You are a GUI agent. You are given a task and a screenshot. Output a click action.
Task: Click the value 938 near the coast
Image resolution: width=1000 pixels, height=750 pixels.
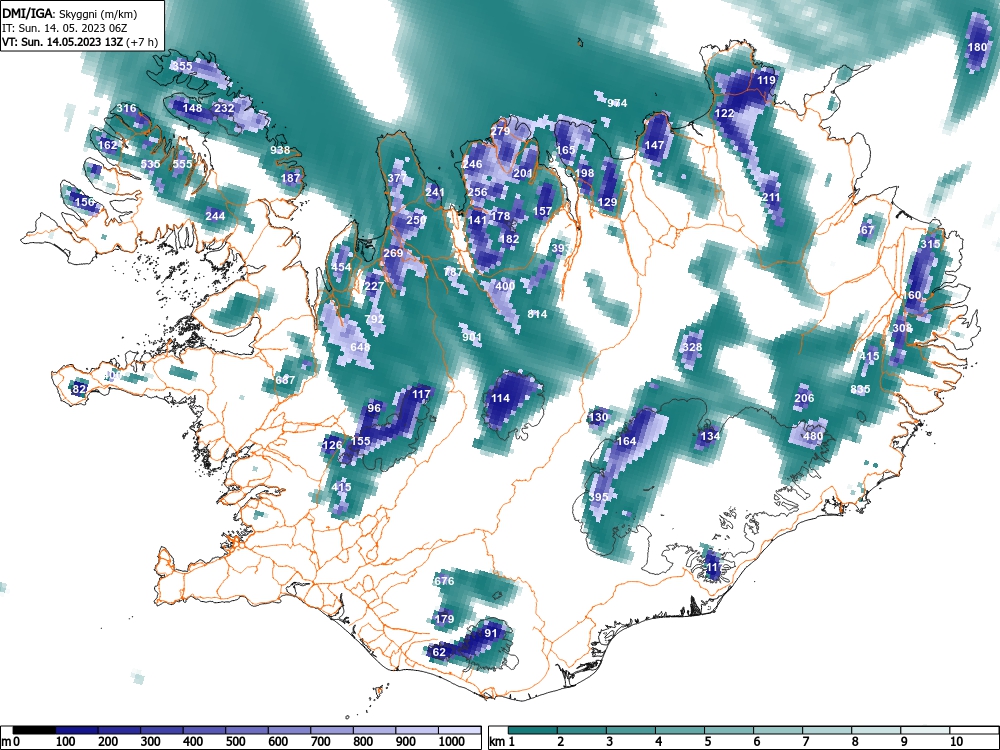[280, 150]
